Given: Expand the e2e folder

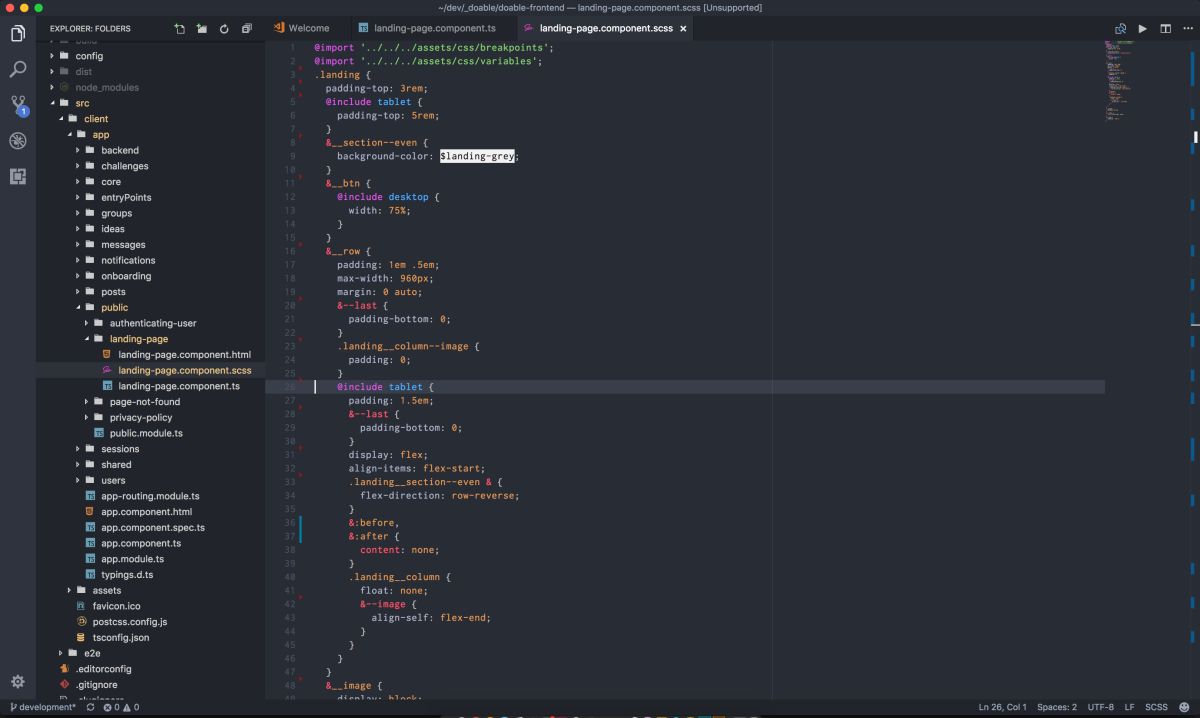Looking at the screenshot, I should pyautogui.click(x=61, y=653).
